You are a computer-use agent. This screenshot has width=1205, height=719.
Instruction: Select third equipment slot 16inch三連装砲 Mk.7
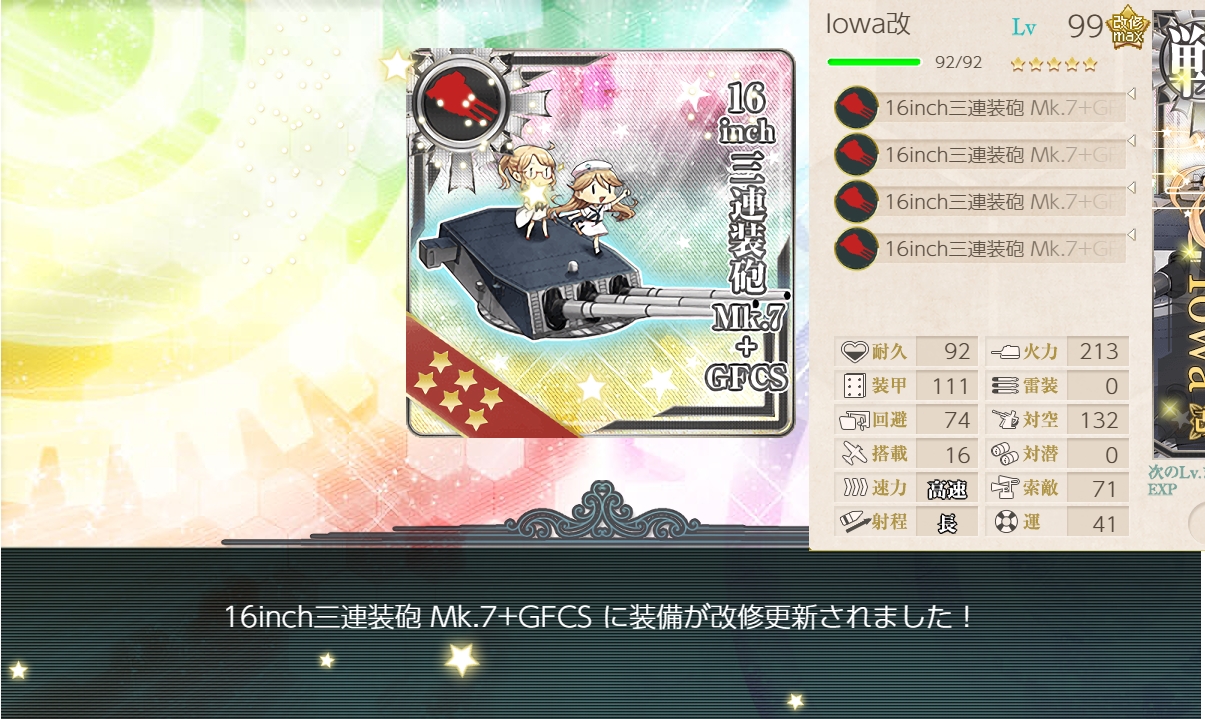(x=982, y=201)
